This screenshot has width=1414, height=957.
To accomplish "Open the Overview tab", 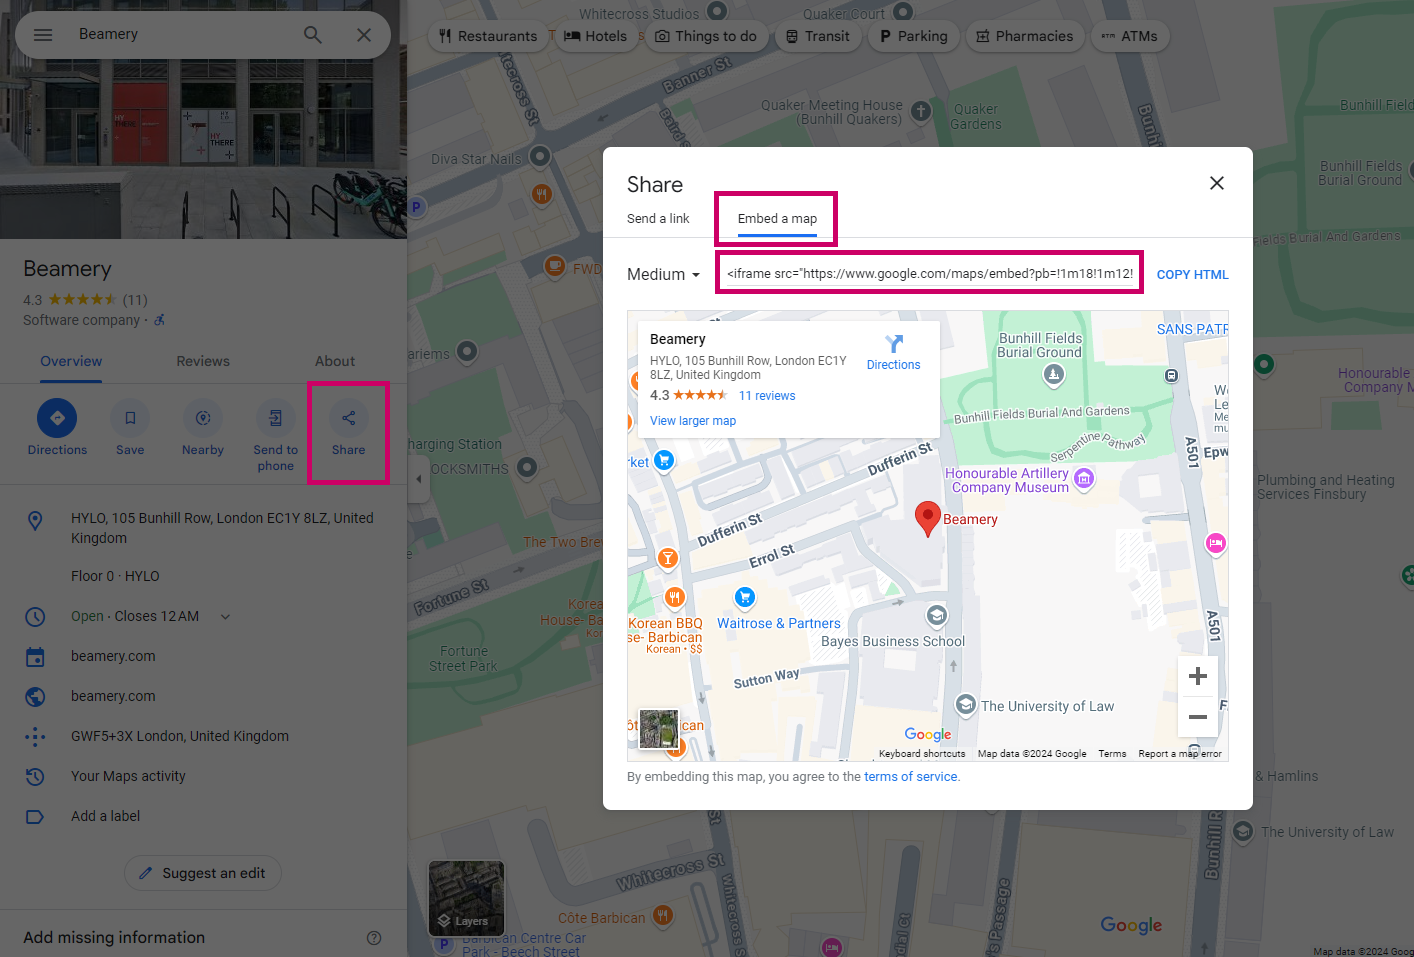I will [71, 362].
